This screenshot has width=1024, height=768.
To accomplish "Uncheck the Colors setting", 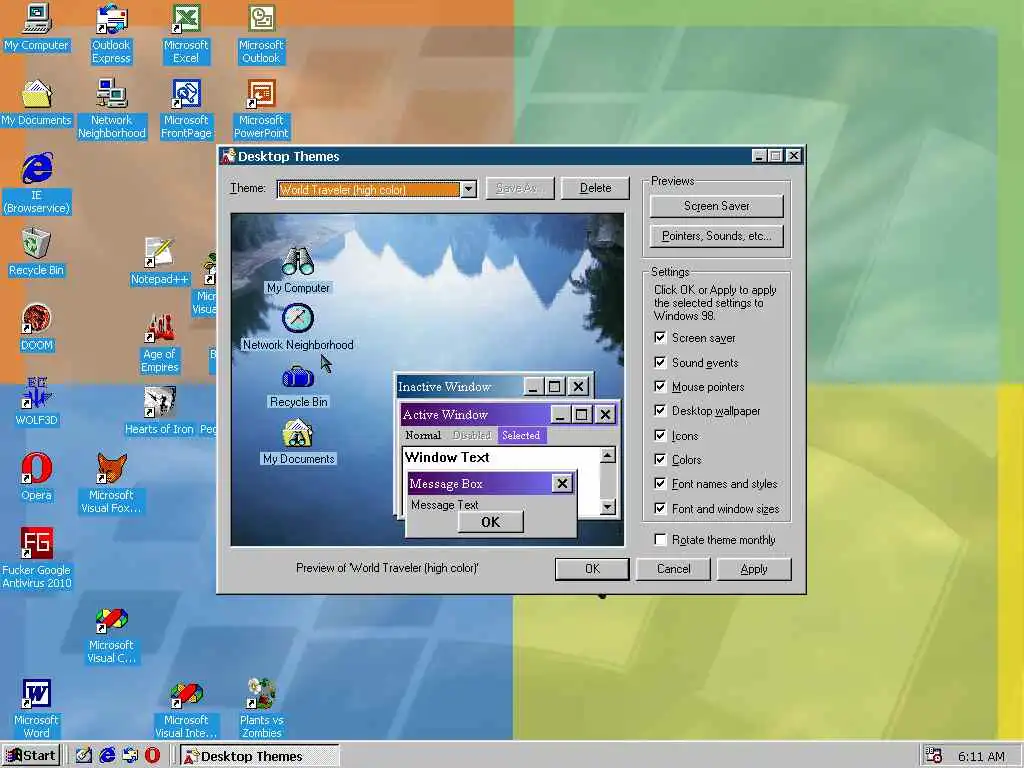I will click(x=660, y=459).
